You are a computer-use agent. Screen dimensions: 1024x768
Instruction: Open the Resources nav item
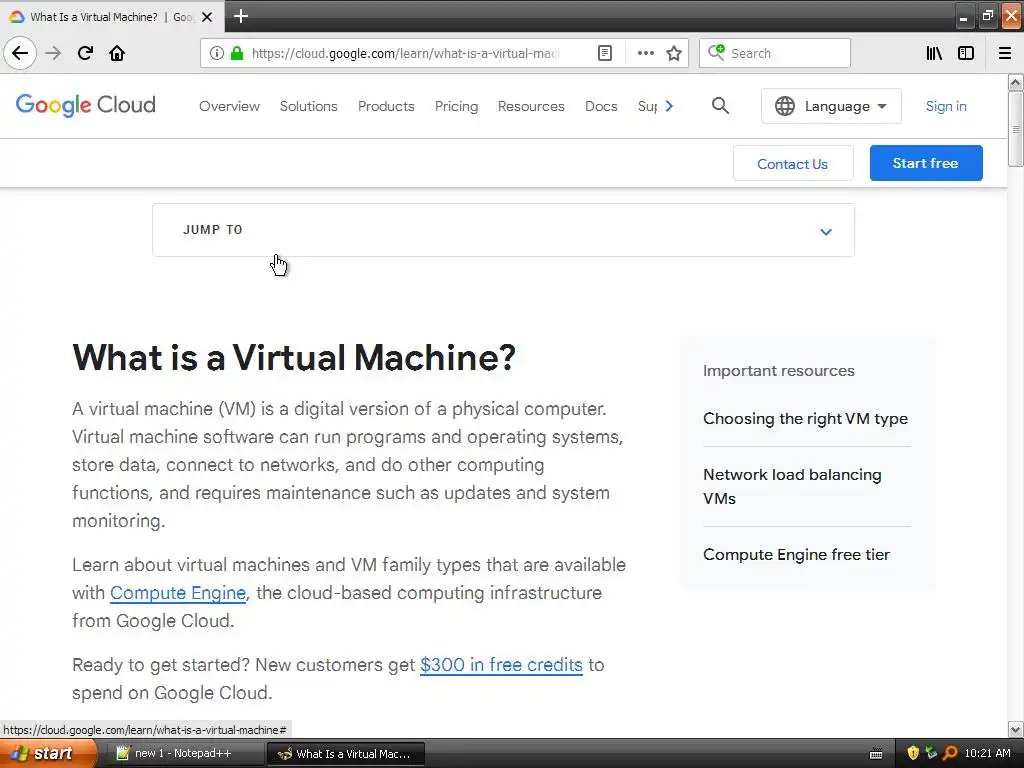531,106
